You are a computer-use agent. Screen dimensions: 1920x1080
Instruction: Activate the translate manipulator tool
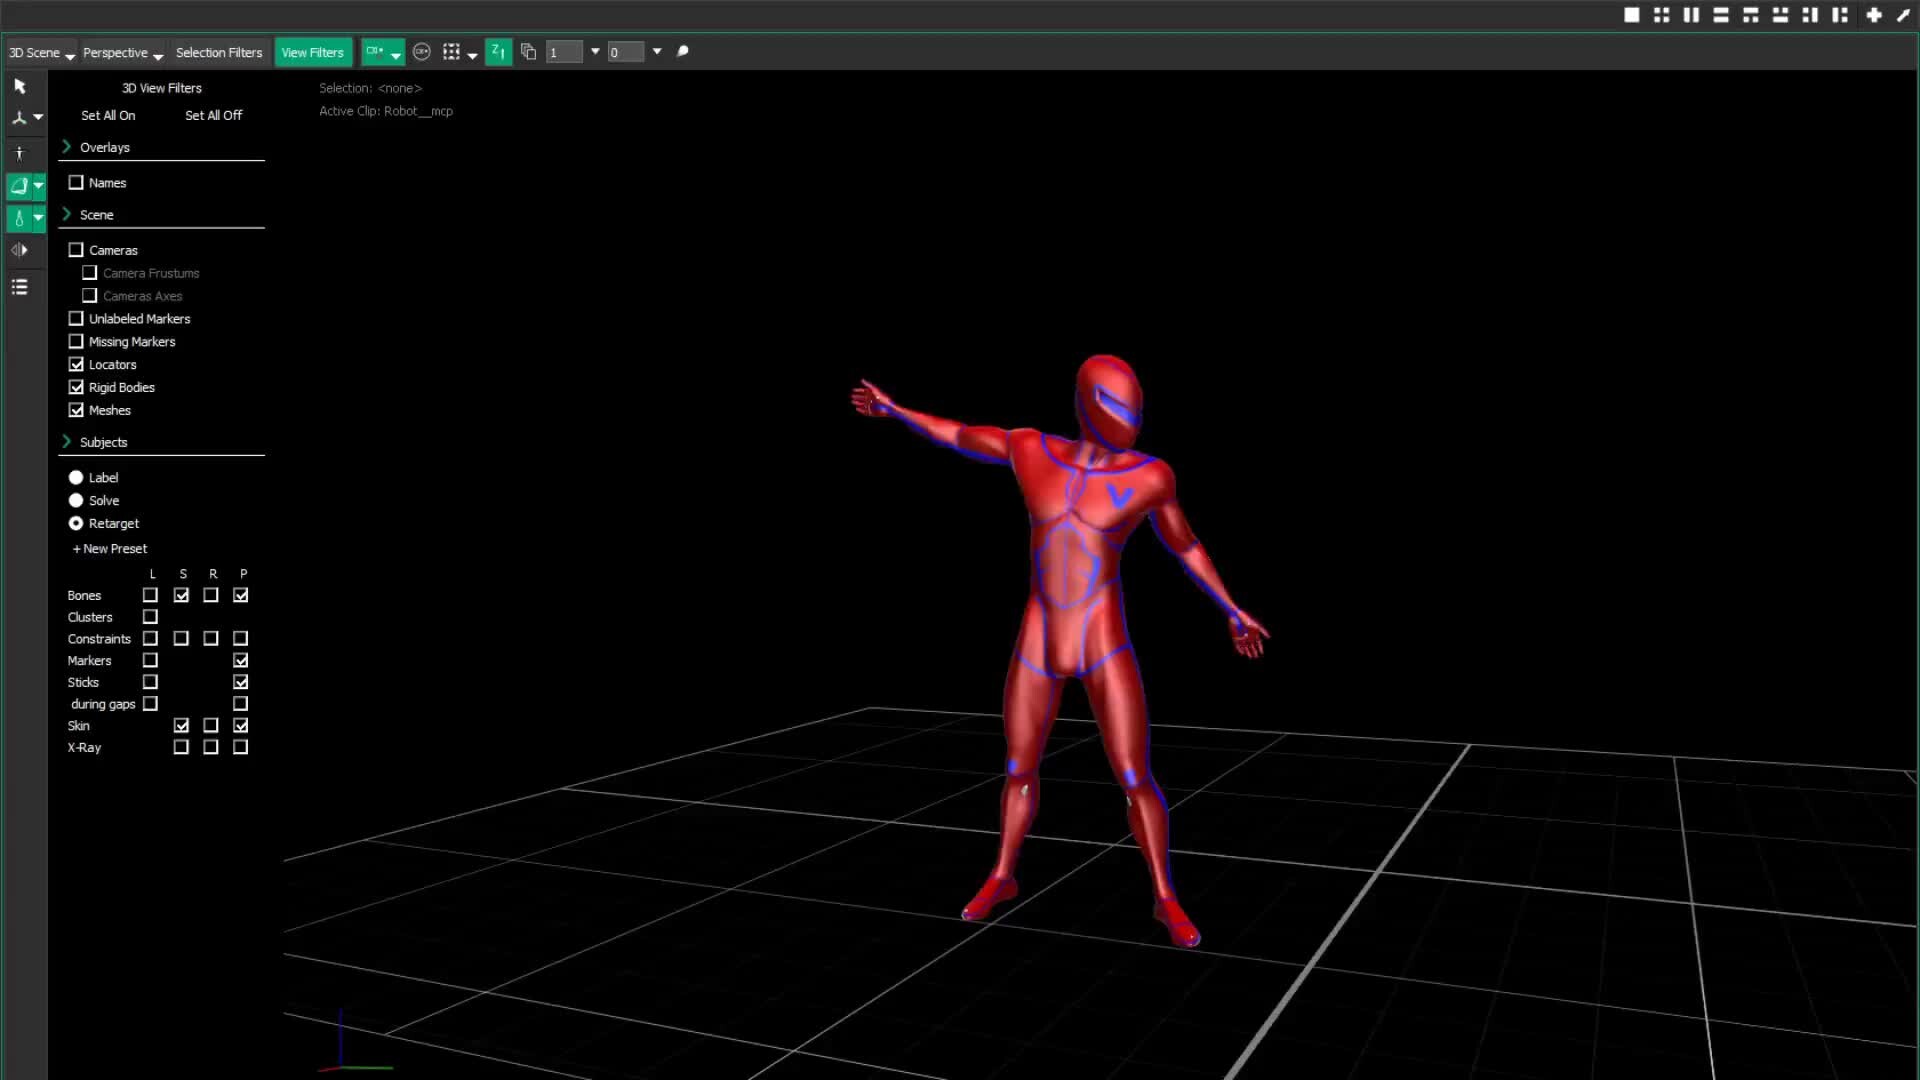20,118
